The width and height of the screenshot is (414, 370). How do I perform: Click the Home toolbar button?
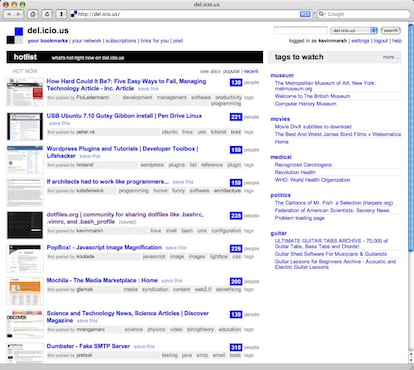click(x=33, y=14)
